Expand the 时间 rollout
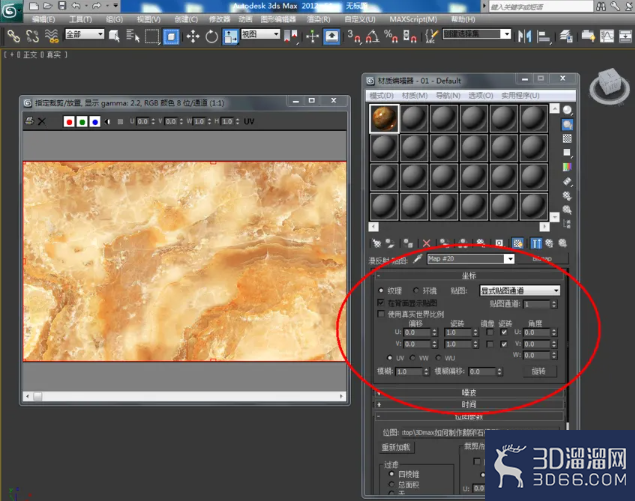The height and width of the screenshot is (501, 635). [469, 404]
